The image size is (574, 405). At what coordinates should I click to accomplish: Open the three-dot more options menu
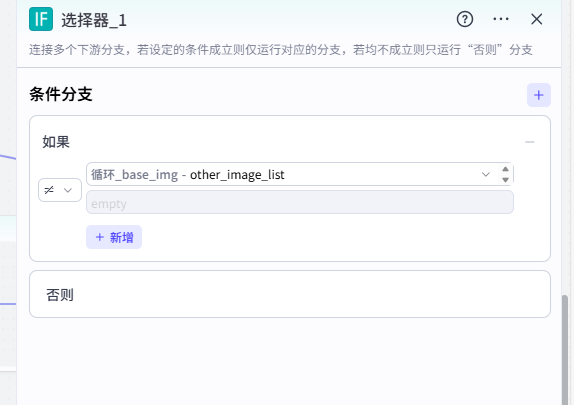click(x=500, y=19)
